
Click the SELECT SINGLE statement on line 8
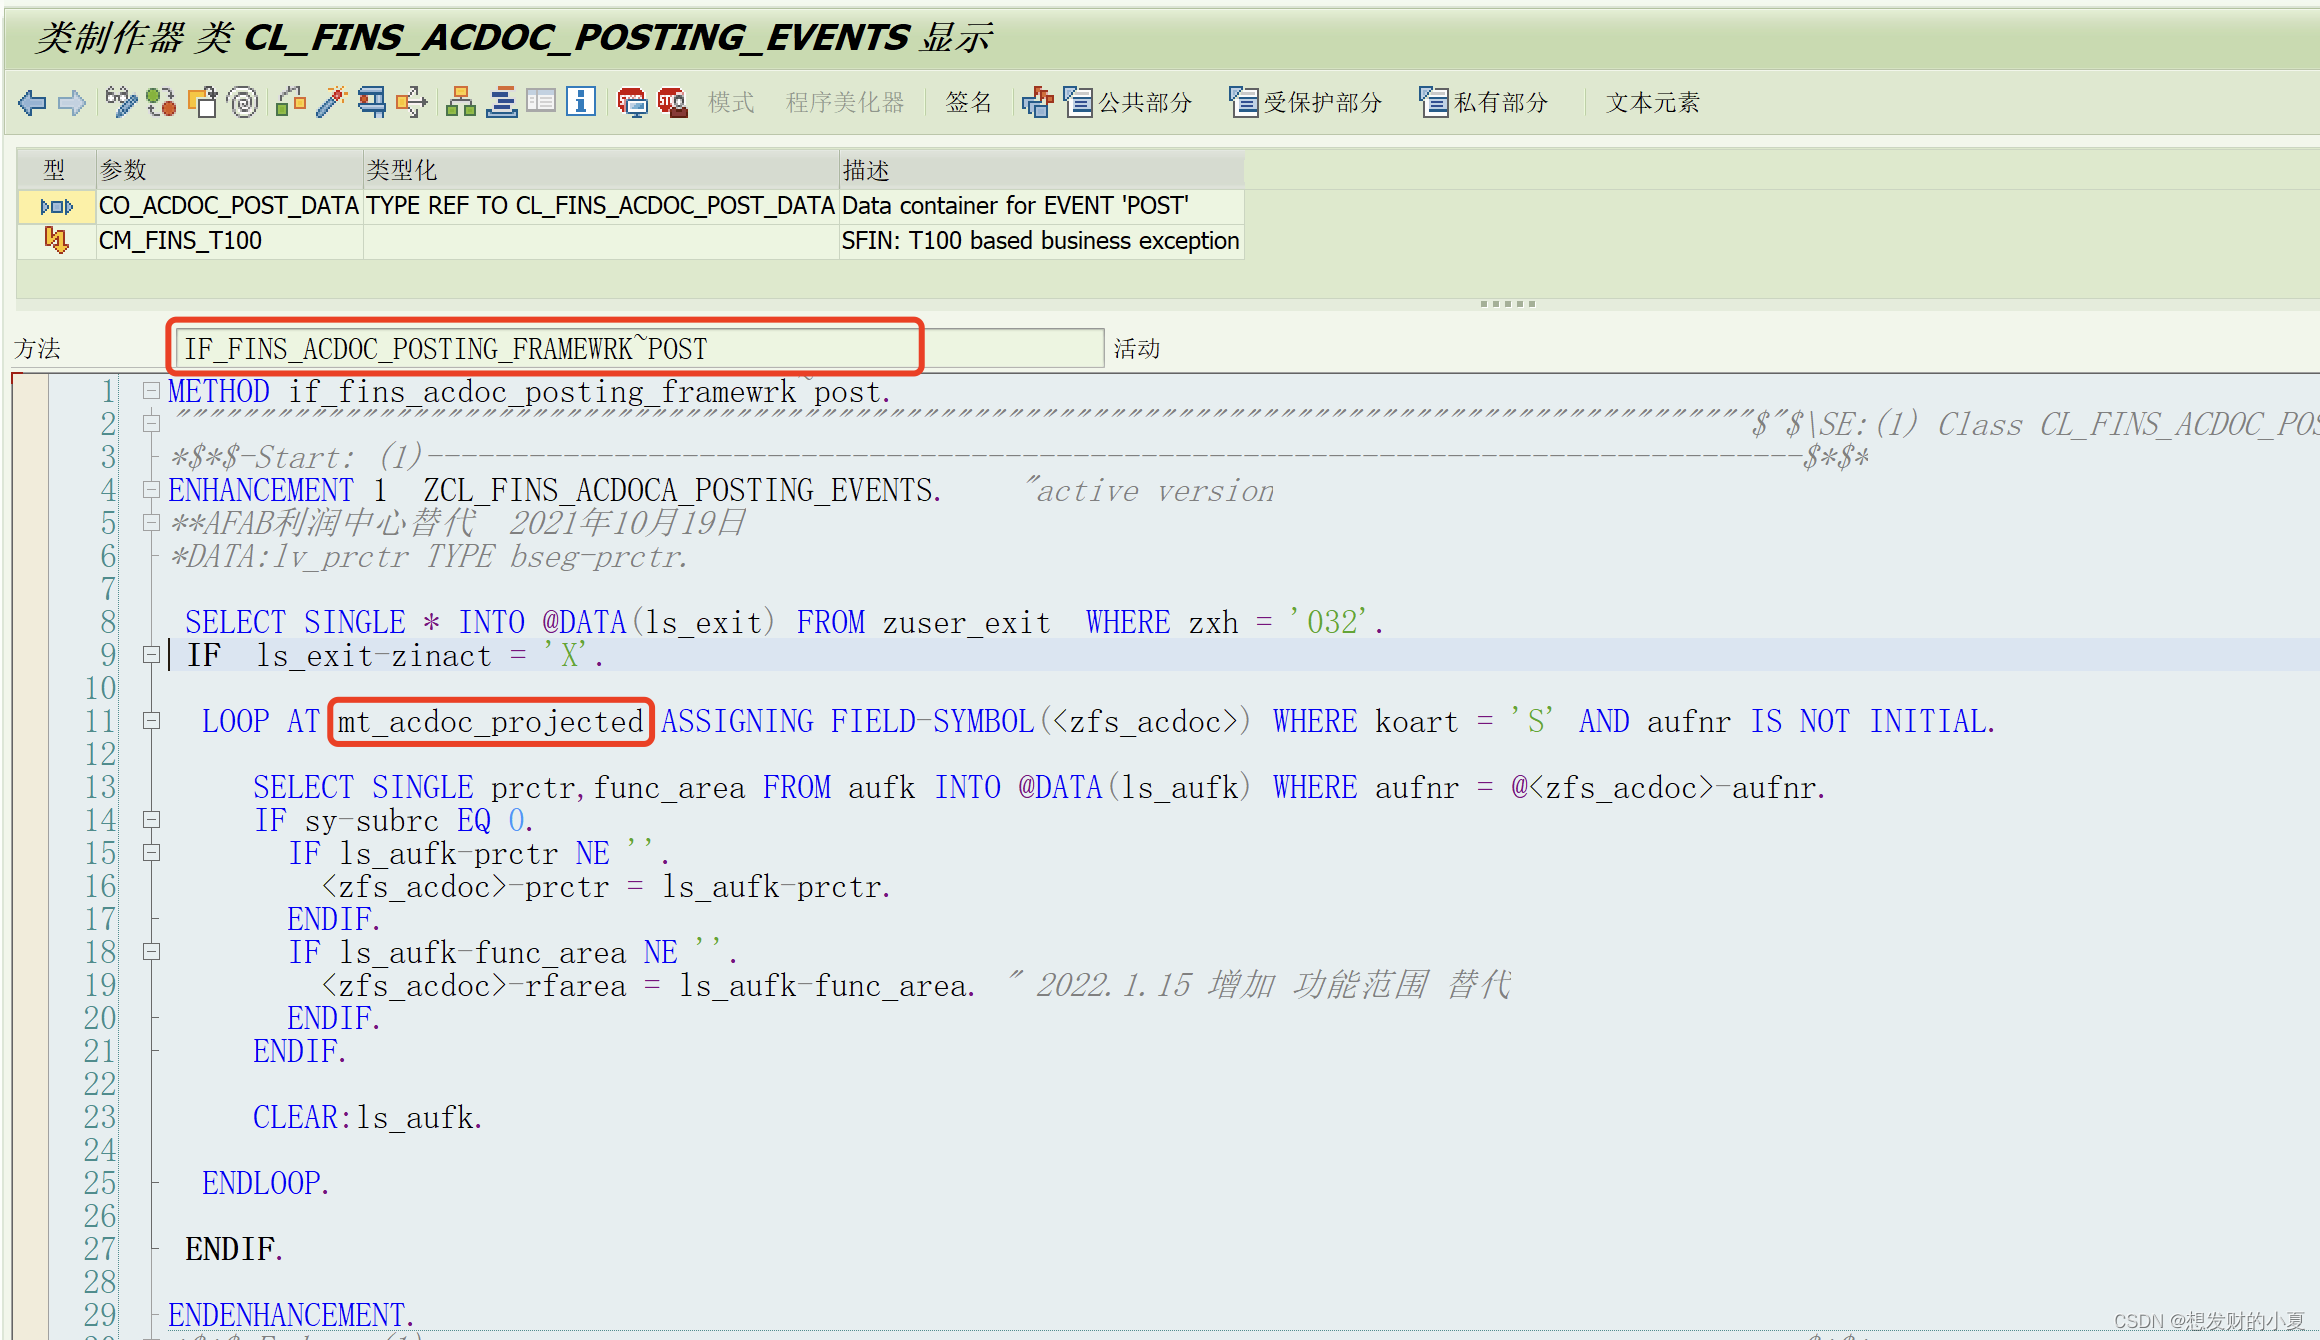[x=785, y=623]
